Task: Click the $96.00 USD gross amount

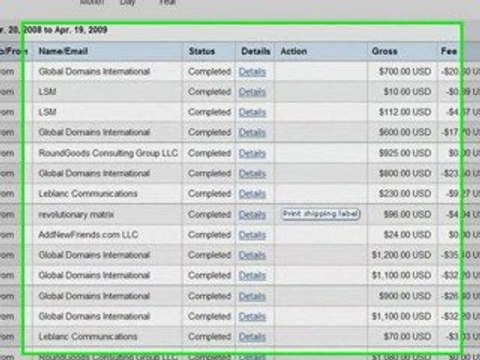Action: click(x=407, y=214)
